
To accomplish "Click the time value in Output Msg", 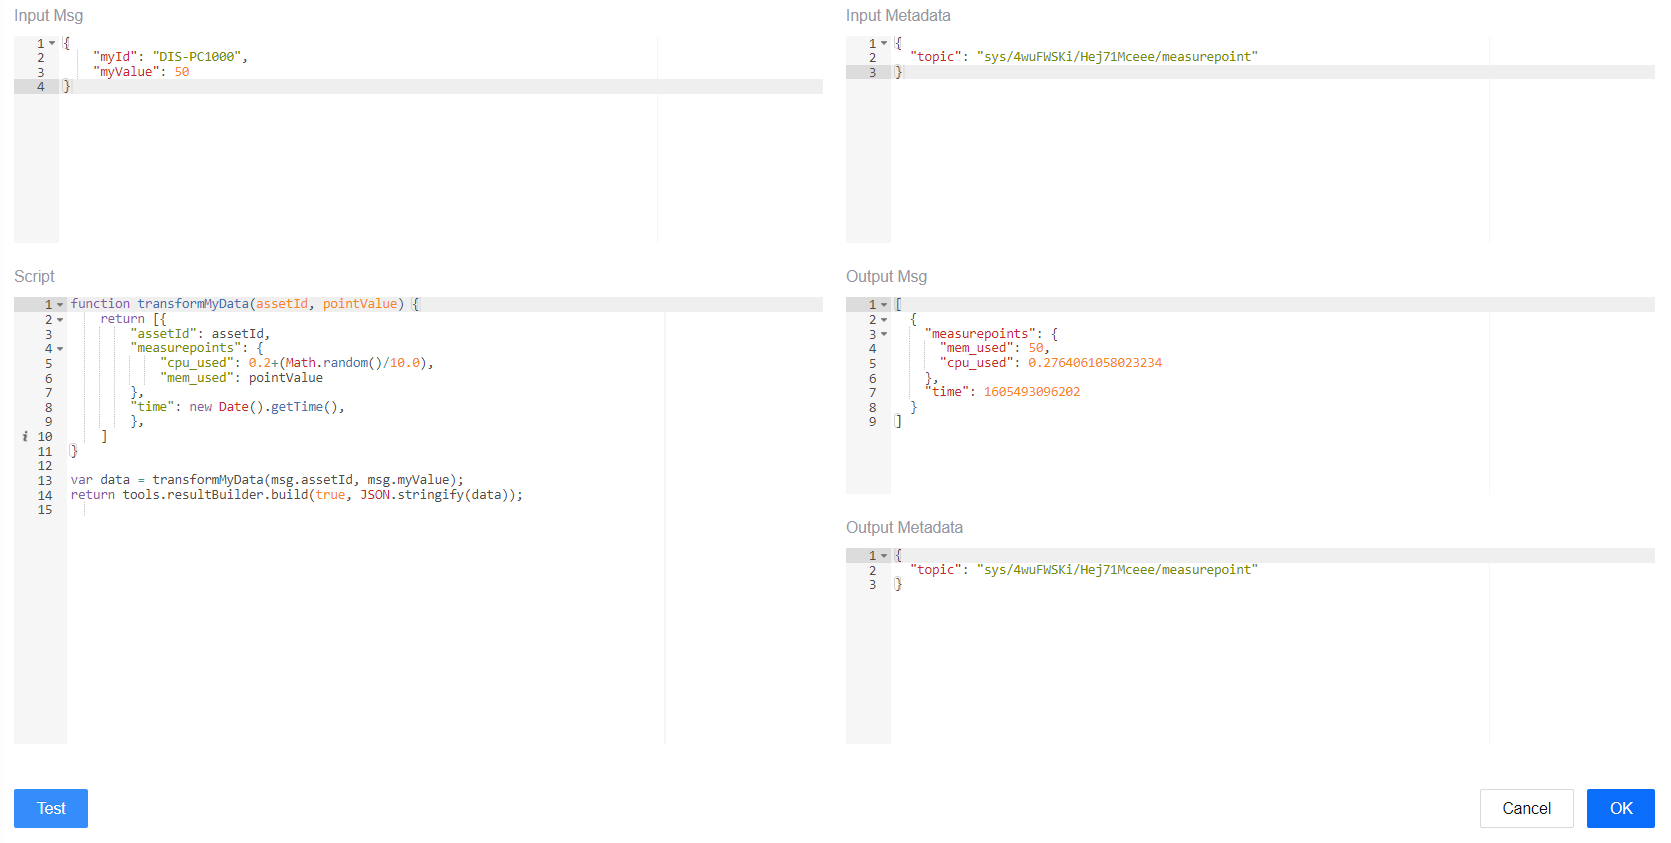I will point(1031,392).
